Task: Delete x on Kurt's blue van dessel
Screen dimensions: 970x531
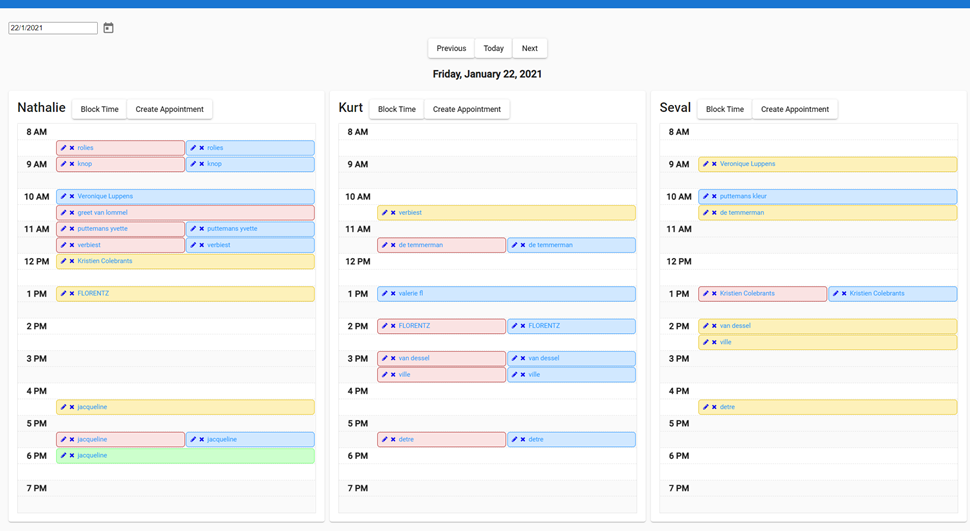Action: [523, 358]
